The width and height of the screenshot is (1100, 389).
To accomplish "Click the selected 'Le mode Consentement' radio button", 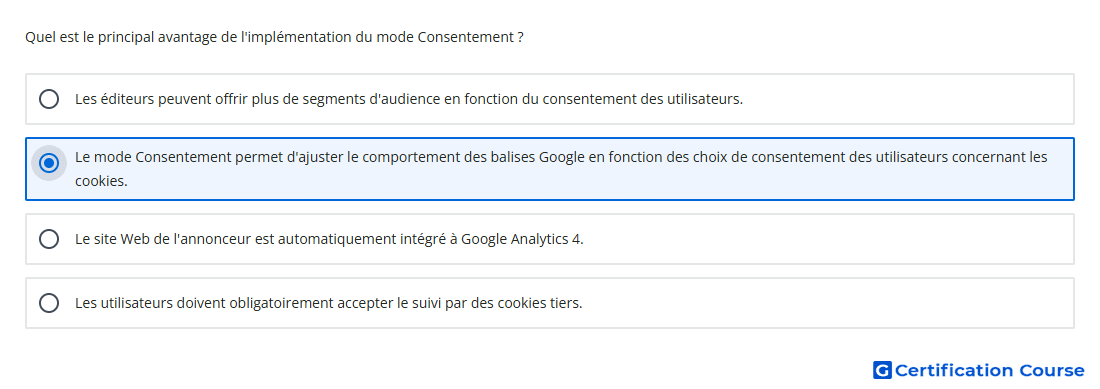I will tap(49, 163).
